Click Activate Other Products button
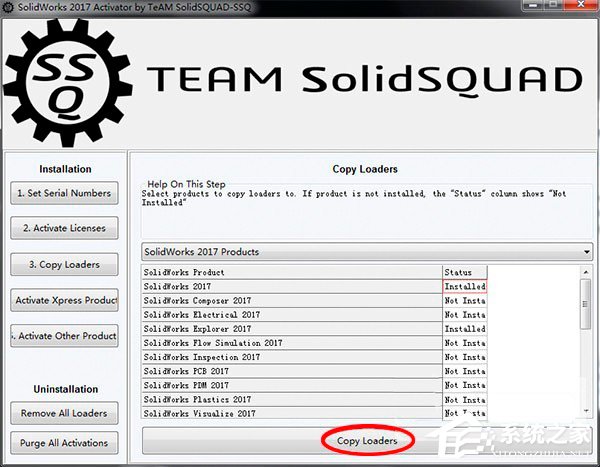Screen dimensions: 600x467 click(64, 336)
